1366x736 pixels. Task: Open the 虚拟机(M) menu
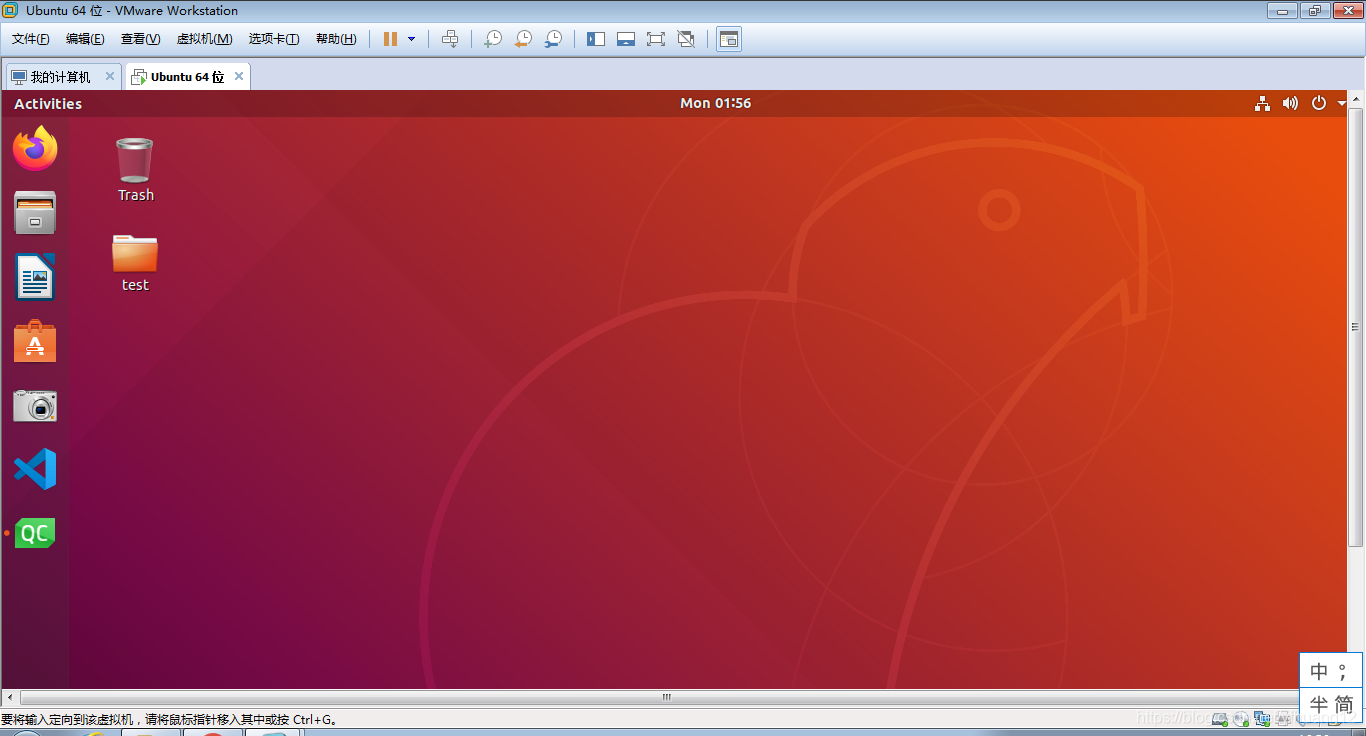(x=204, y=39)
